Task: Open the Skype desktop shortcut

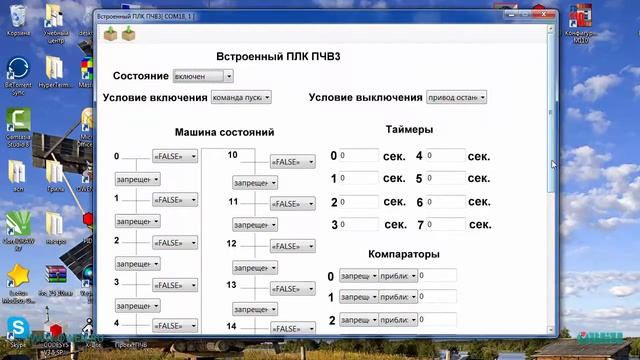Action: [18, 332]
